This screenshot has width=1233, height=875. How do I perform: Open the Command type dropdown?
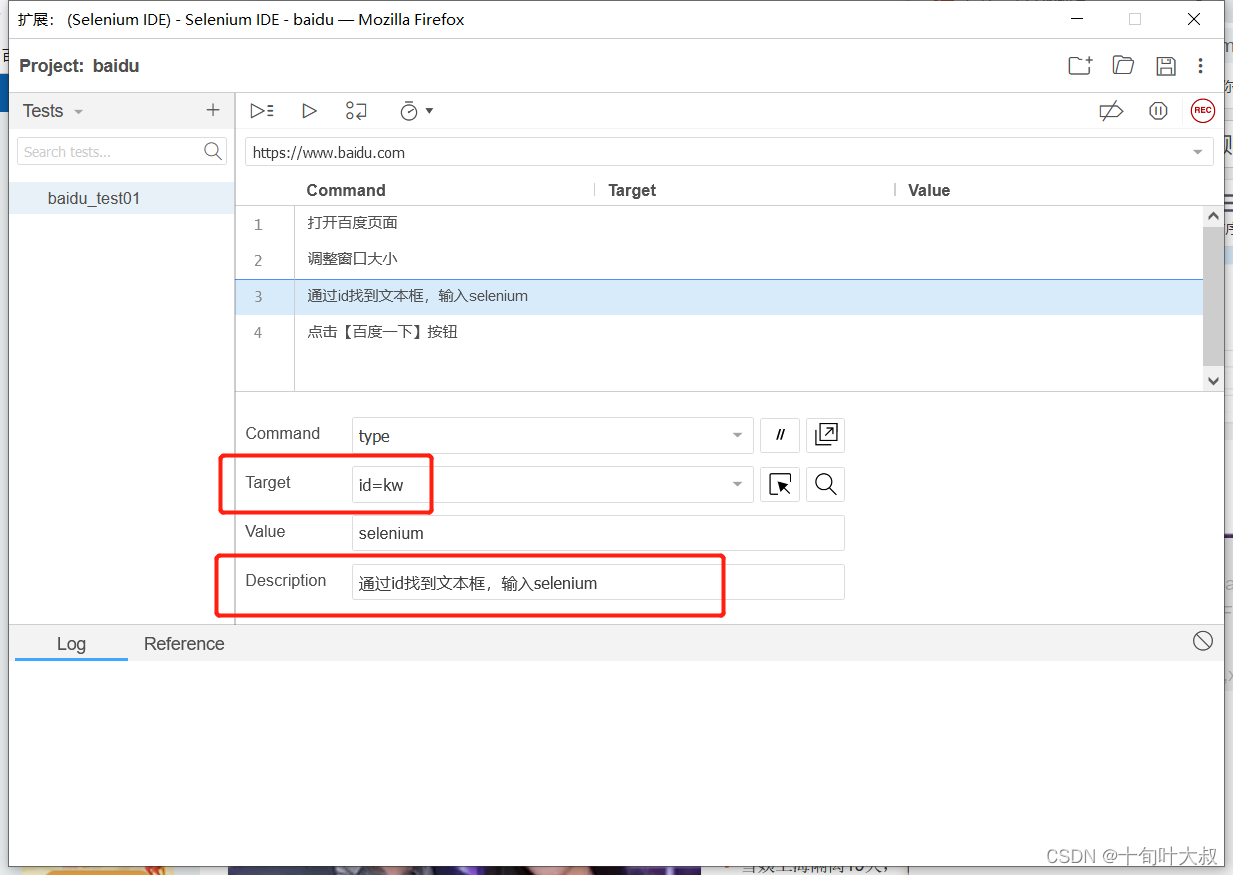553,435
